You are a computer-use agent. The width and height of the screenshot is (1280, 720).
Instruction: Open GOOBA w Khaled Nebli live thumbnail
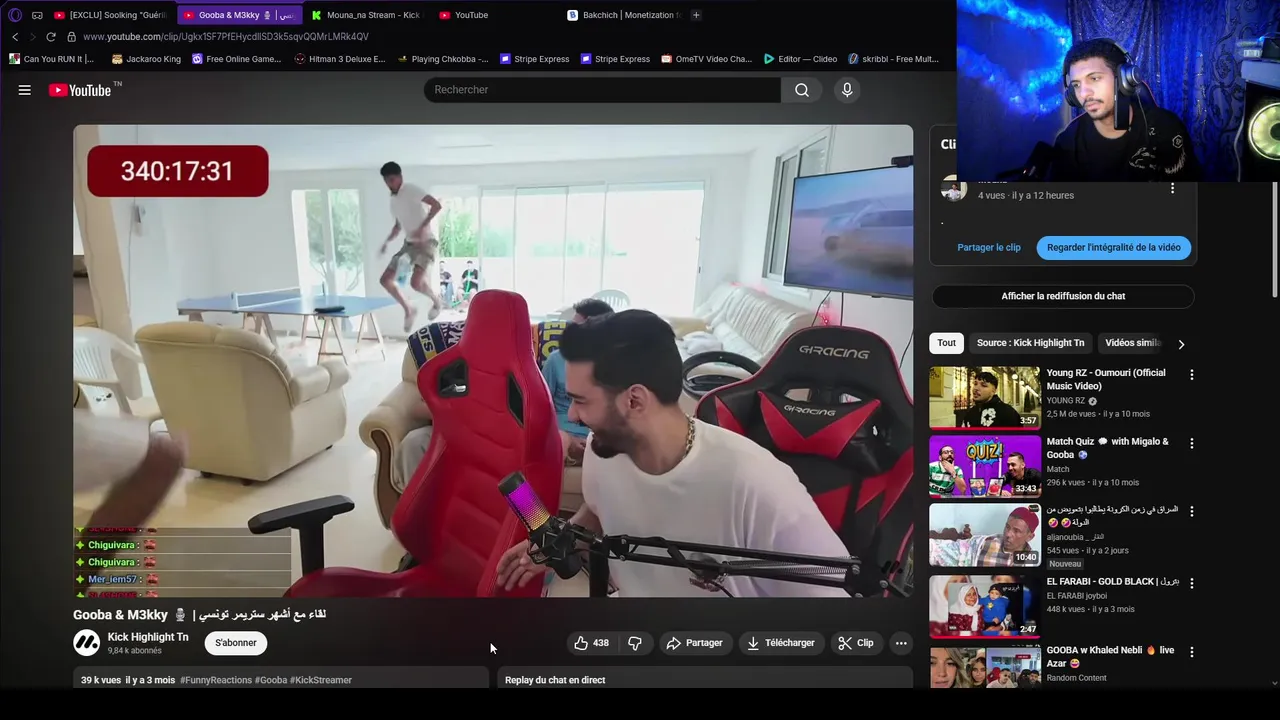[x=985, y=667]
